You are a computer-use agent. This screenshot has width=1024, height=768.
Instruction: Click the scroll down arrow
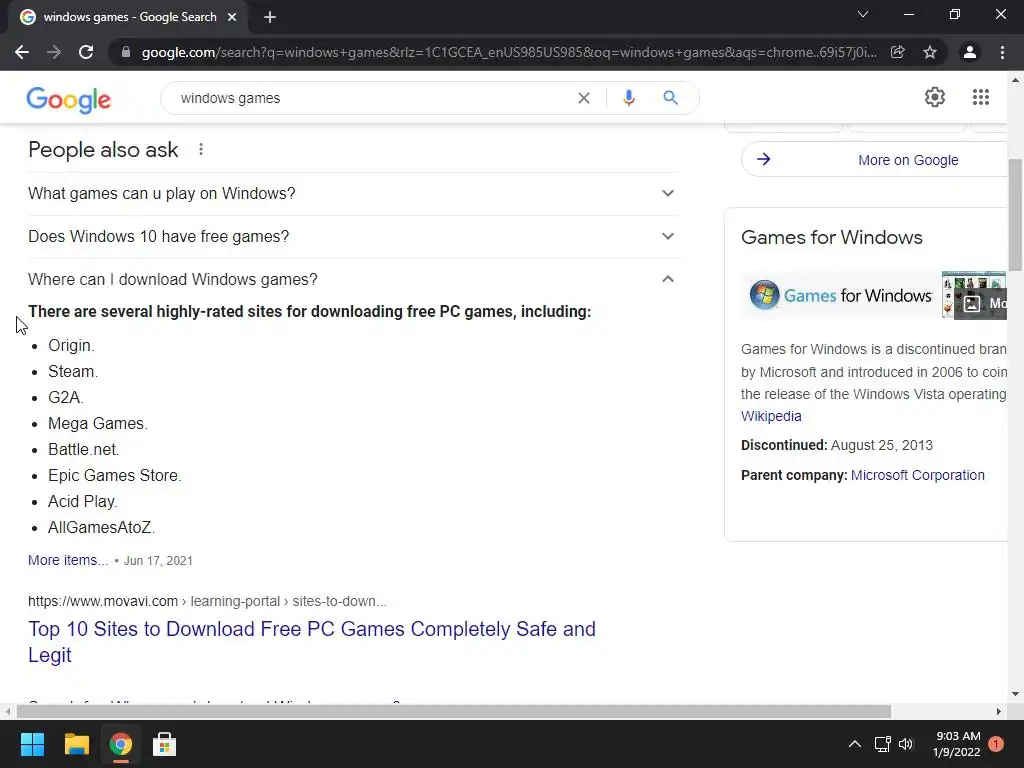(1015, 694)
